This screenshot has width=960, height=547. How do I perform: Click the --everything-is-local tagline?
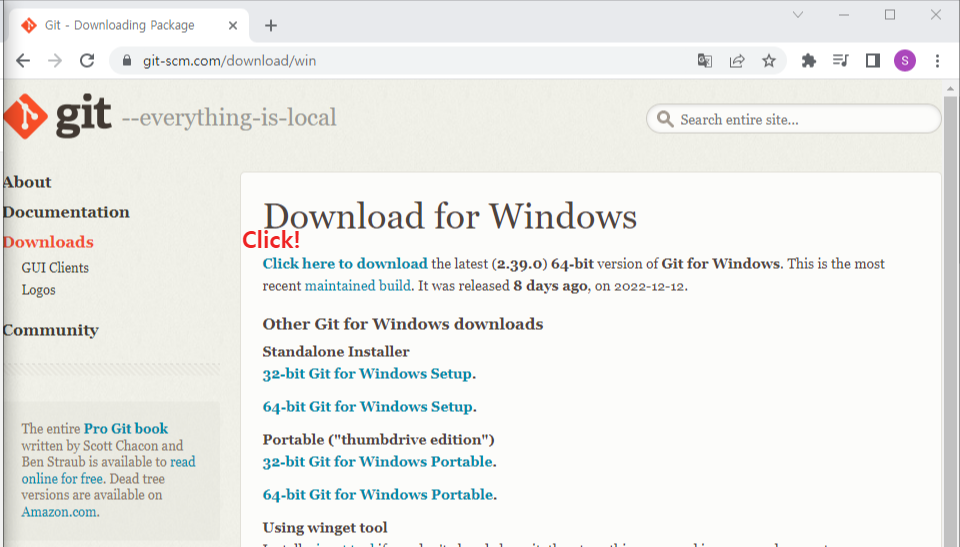pyautogui.click(x=229, y=118)
